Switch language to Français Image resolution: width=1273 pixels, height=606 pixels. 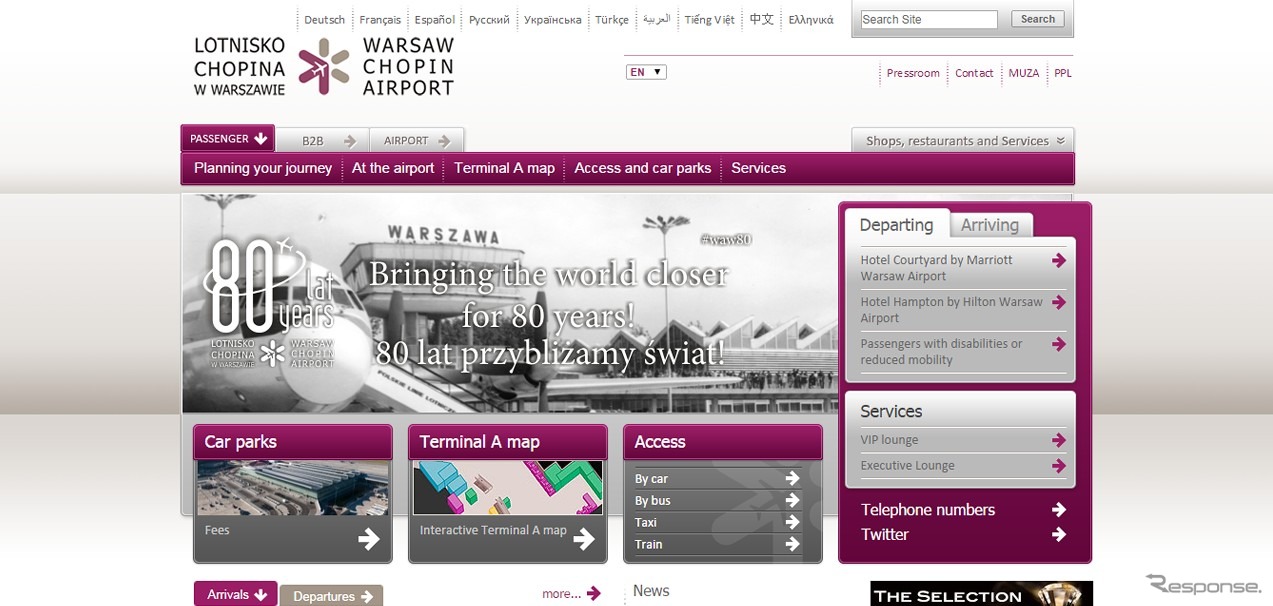coord(380,20)
